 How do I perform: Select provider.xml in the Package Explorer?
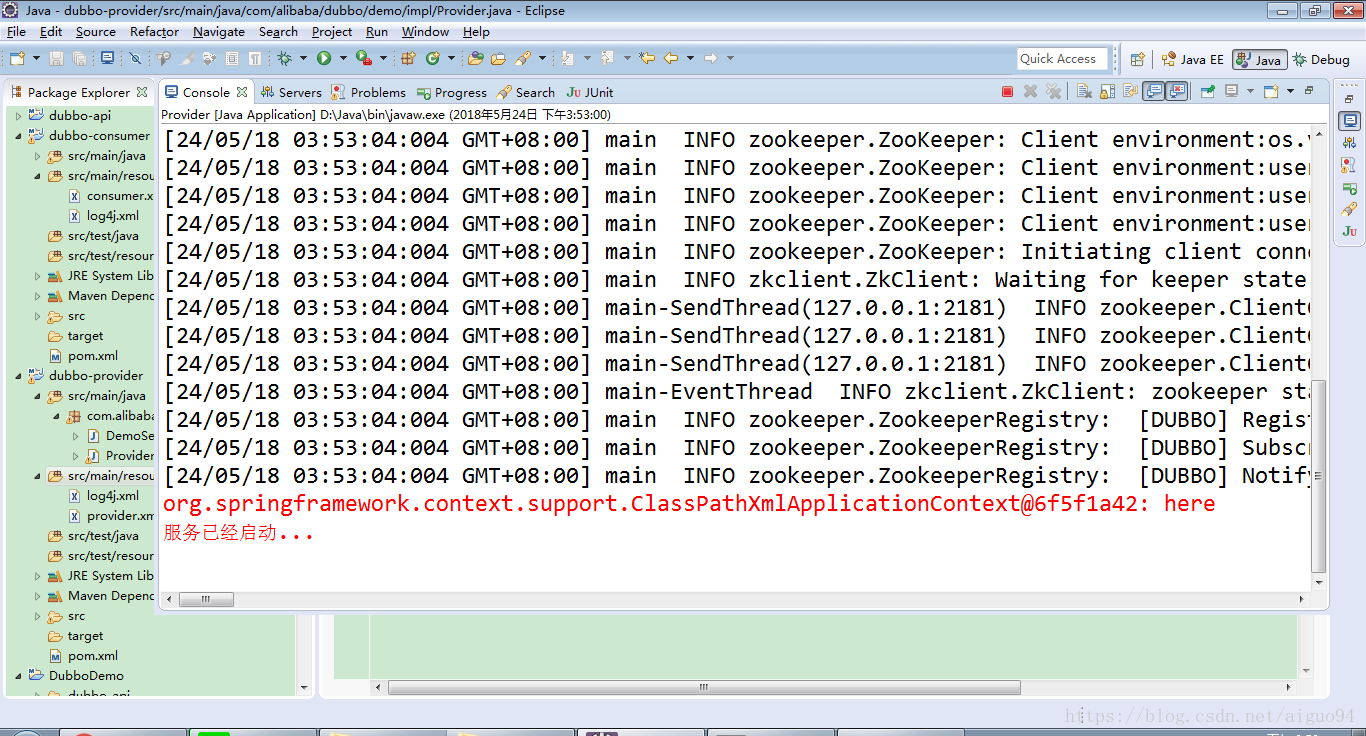111,516
